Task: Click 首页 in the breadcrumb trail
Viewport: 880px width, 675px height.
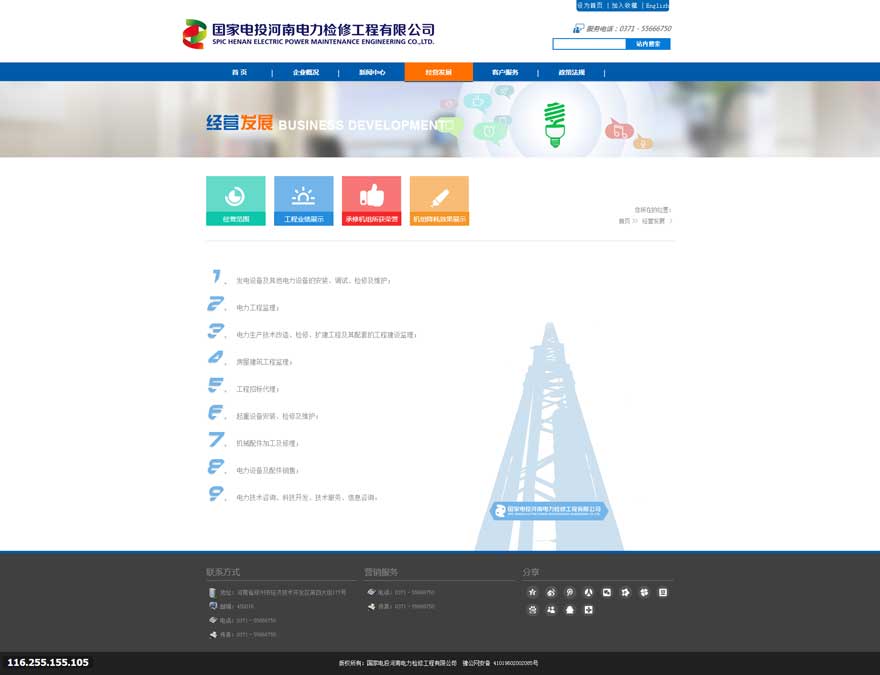Action: 624,221
